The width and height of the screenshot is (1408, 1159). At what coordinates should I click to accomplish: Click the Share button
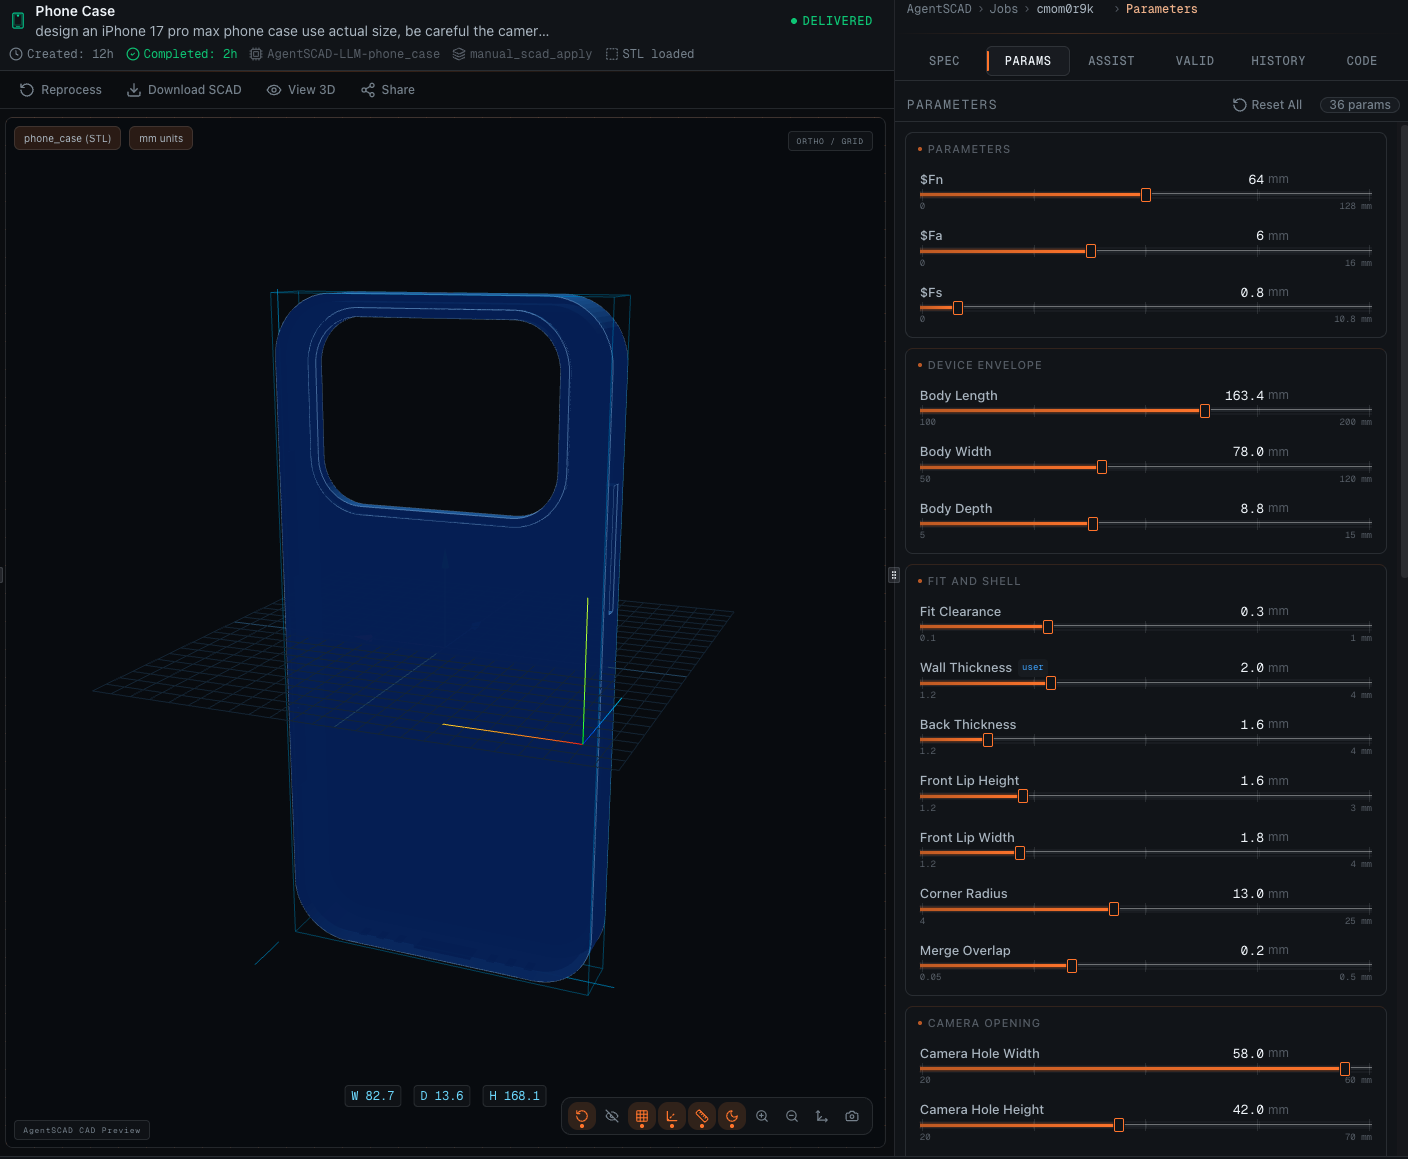[x=388, y=90]
